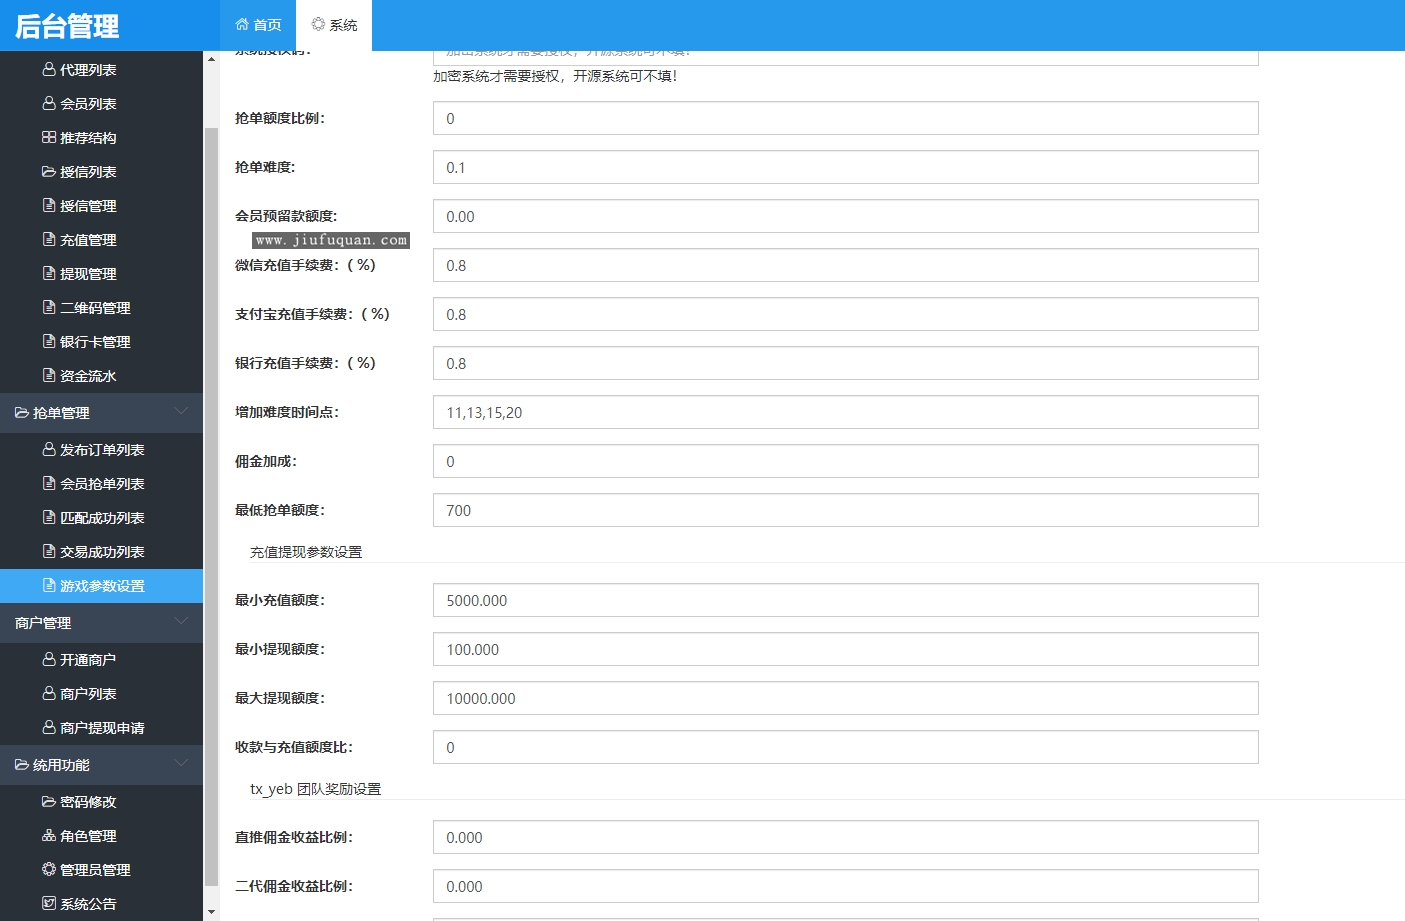Viewport: 1405px width, 921px height.
Task: Switch to the 首页 tab
Action: pos(258,25)
